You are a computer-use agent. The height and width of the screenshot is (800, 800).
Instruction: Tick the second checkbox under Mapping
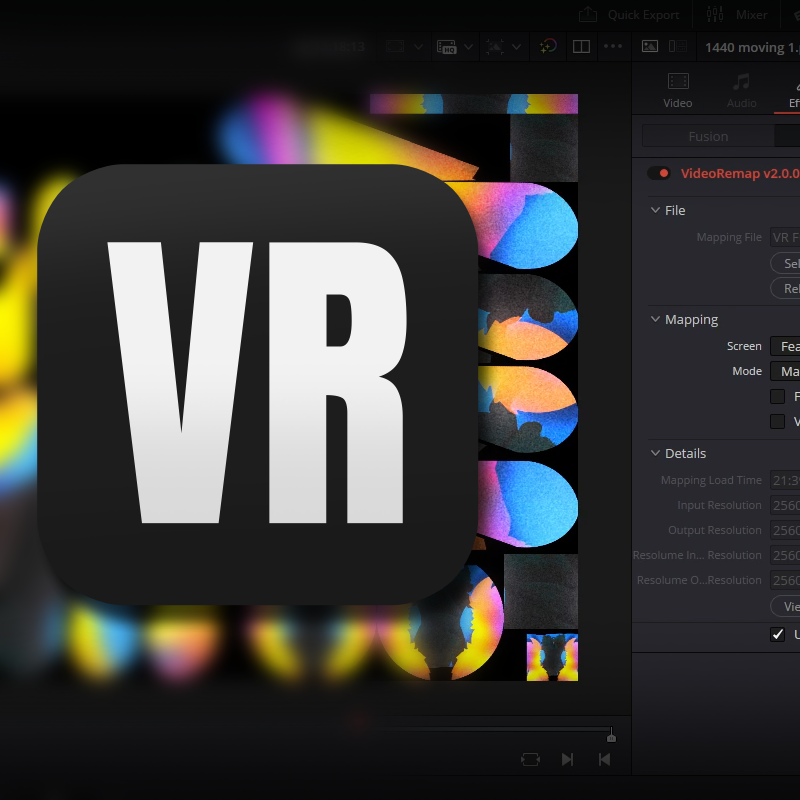(x=777, y=421)
